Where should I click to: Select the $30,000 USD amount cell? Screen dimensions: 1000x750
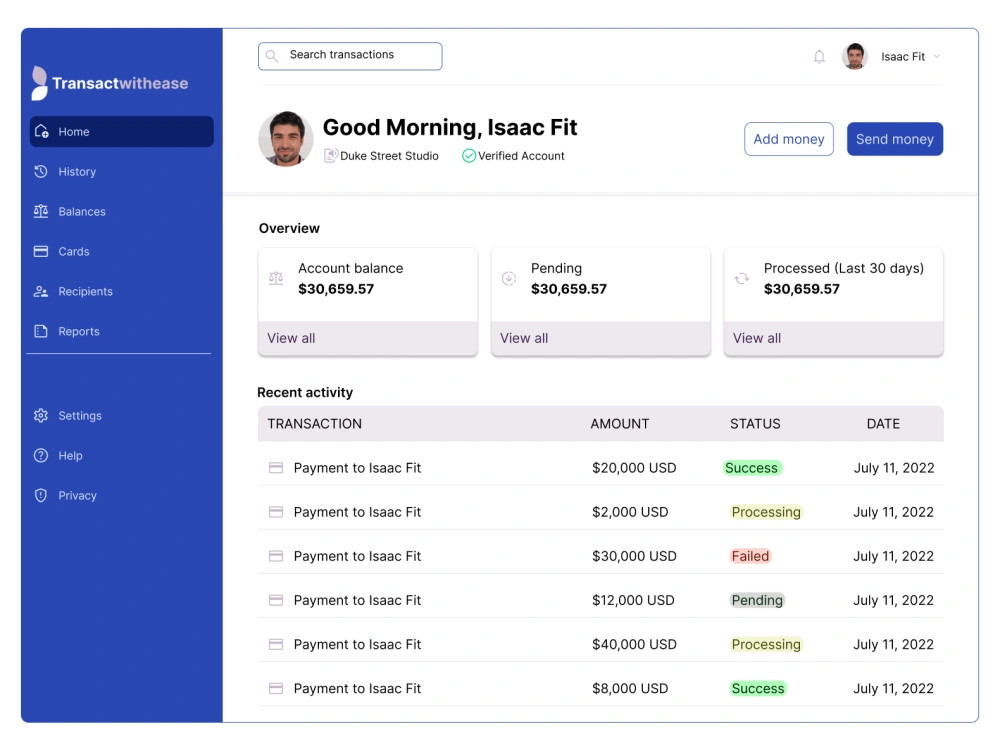(x=634, y=556)
